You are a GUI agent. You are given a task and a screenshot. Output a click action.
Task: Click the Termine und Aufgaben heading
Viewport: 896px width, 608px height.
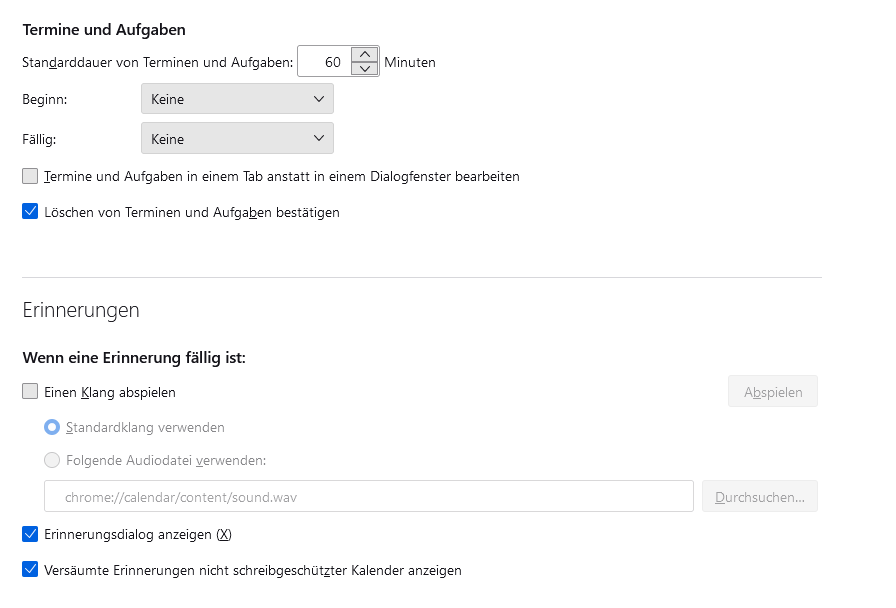(x=104, y=30)
